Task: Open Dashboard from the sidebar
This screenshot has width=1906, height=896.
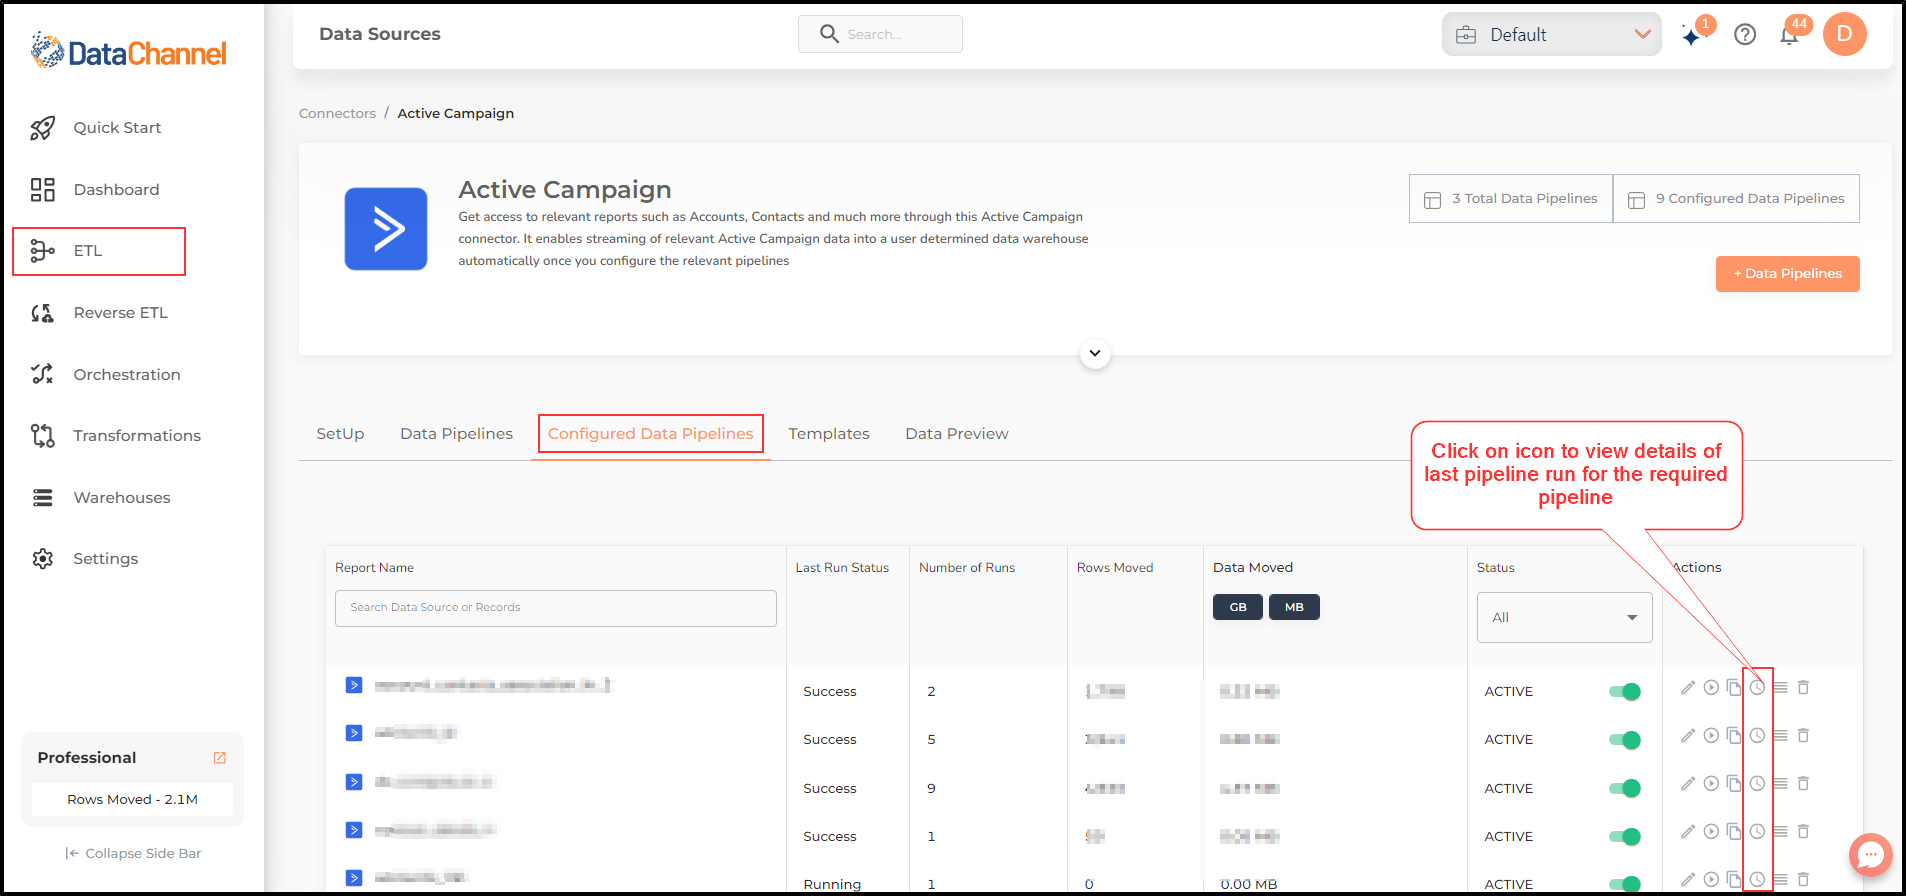Action: click(96, 190)
